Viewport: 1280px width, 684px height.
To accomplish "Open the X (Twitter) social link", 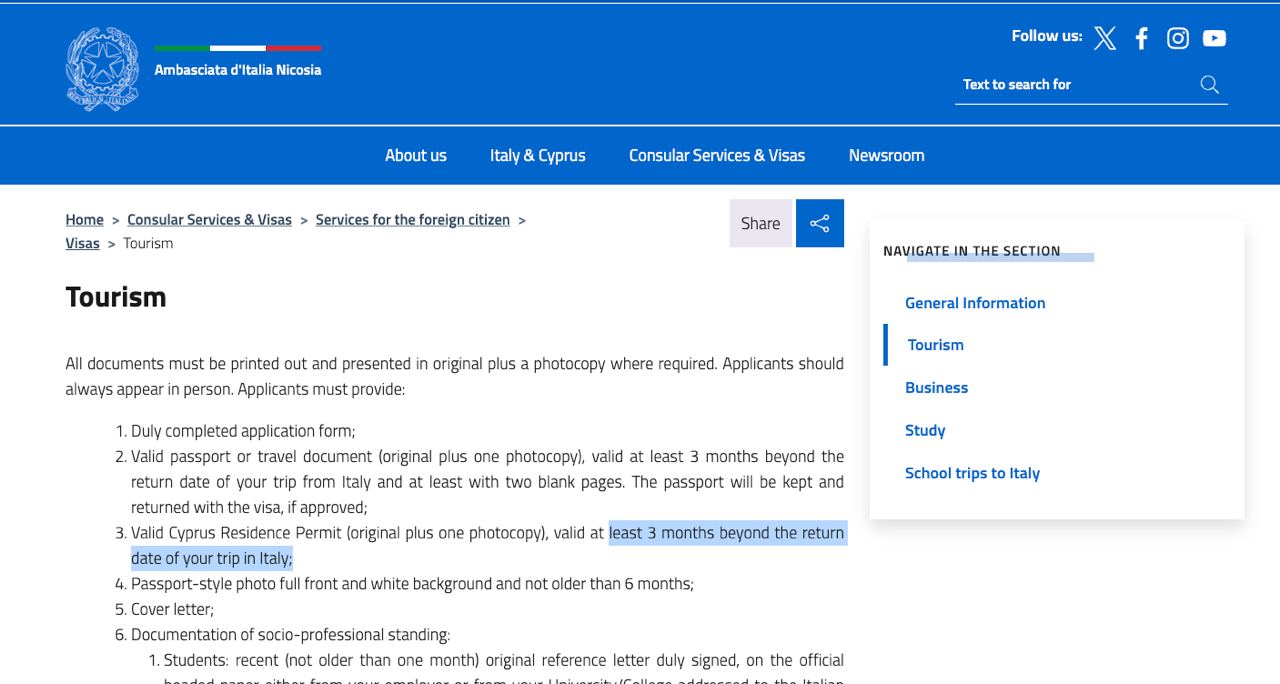I will [1104, 38].
